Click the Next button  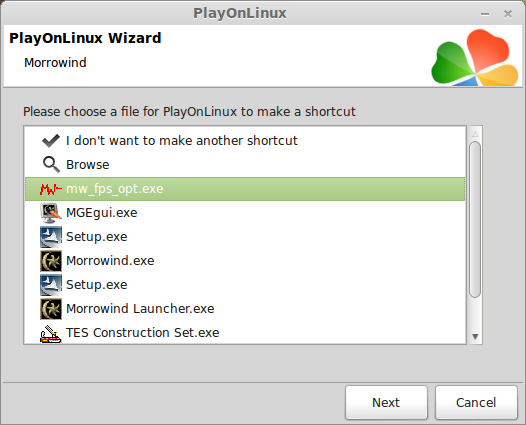386,402
